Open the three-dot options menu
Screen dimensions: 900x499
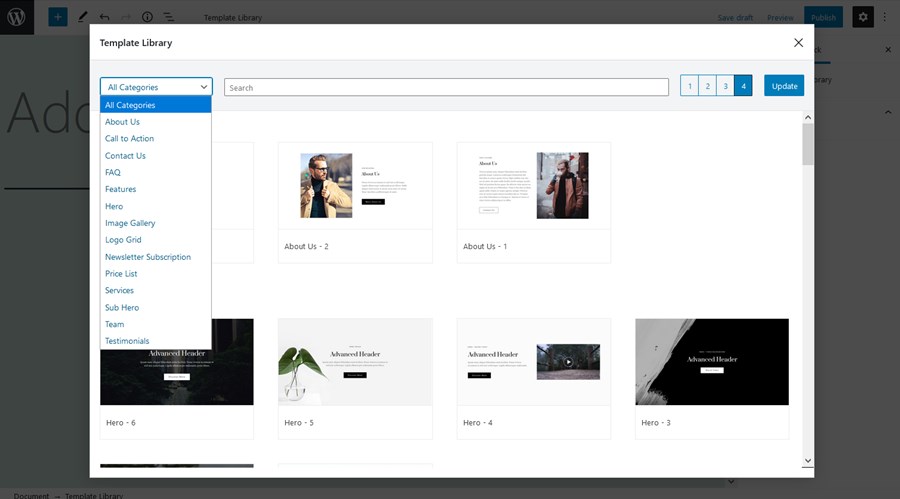pos(885,17)
